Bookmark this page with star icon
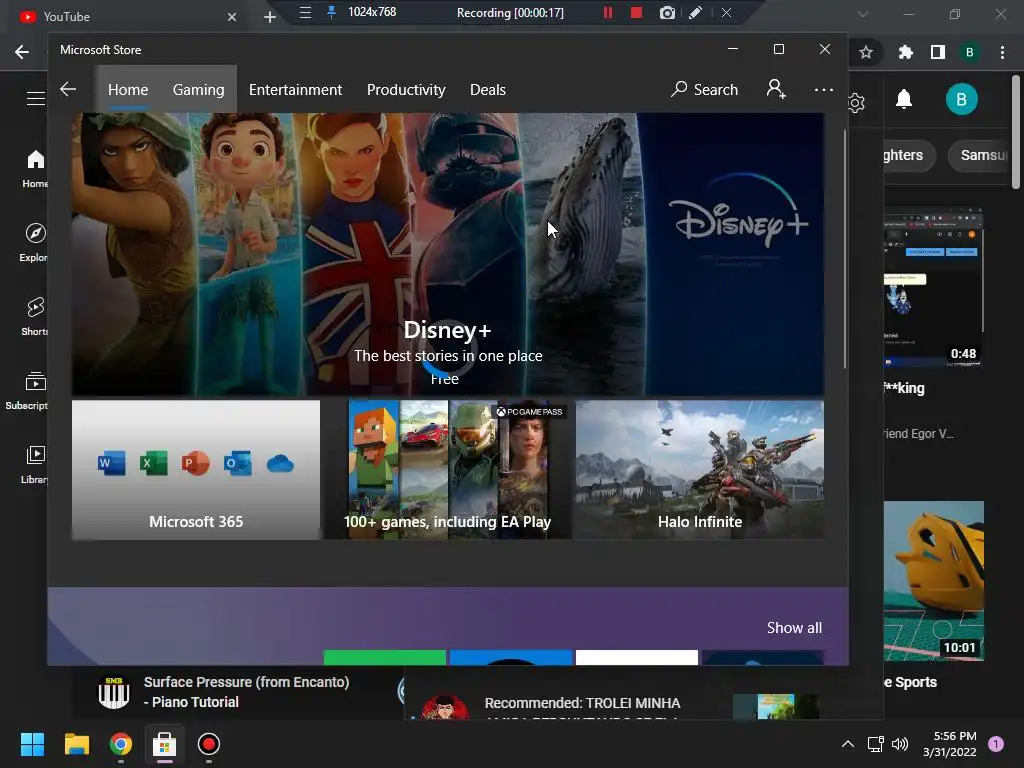This screenshot has height=768, width=1024. tap(866, 52)
